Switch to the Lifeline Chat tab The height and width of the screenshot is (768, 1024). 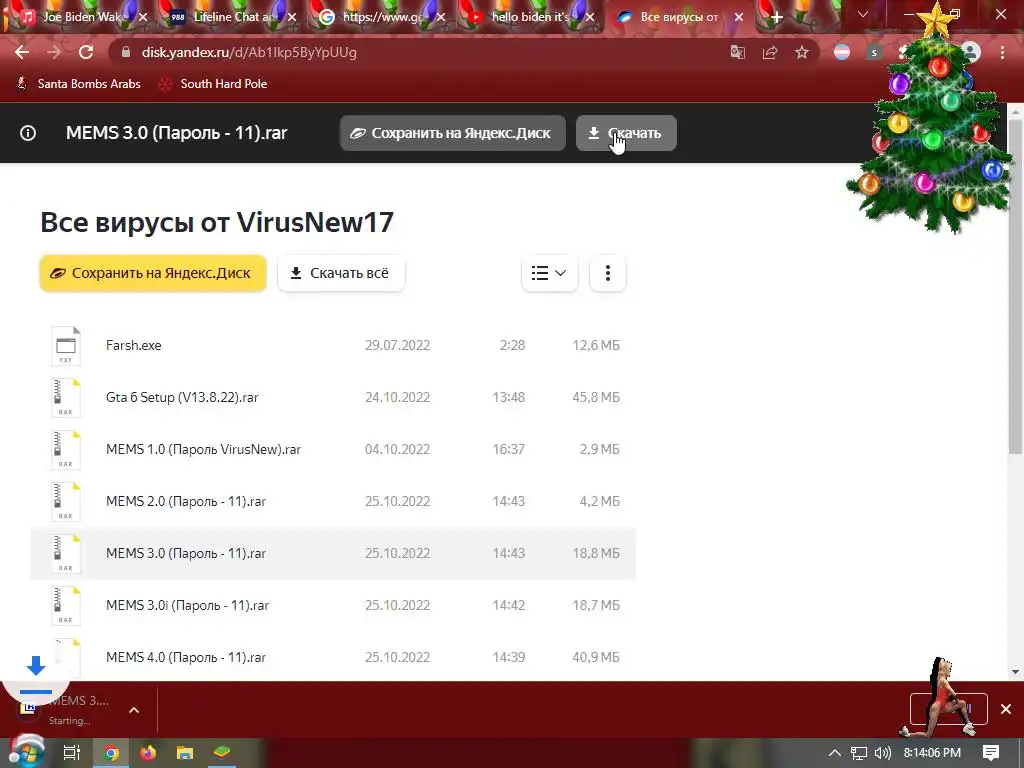point(229,17)
